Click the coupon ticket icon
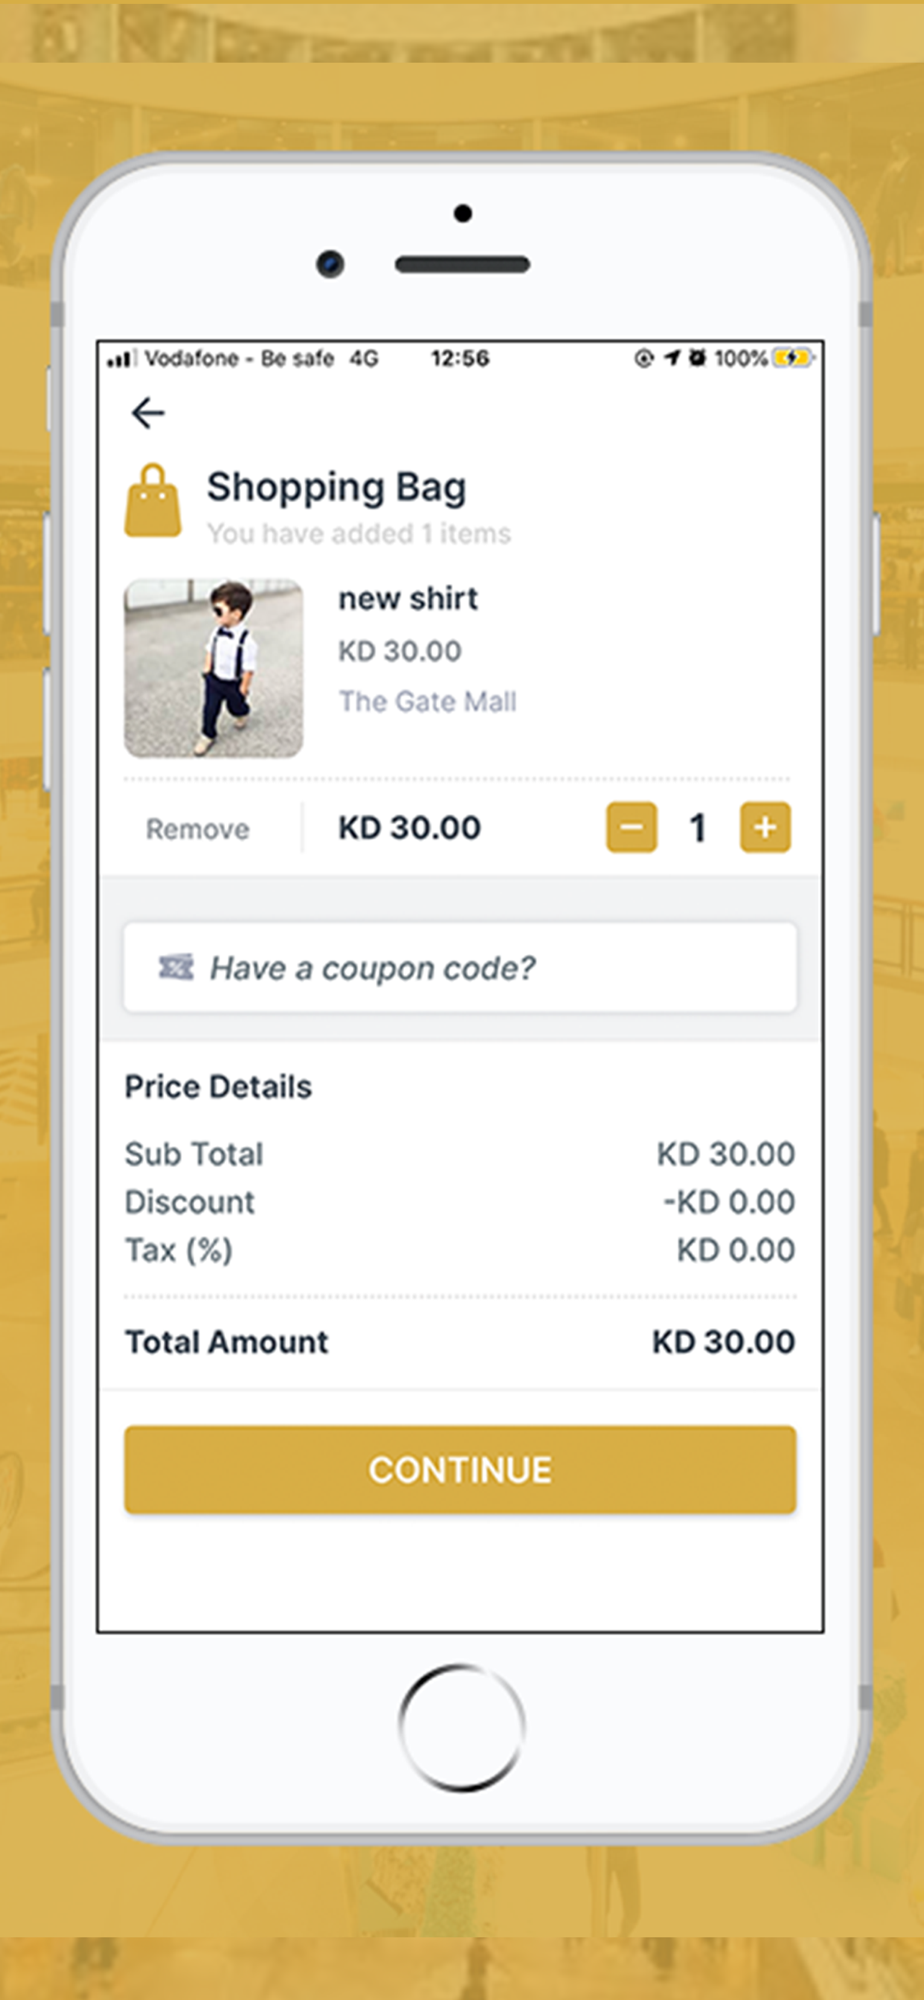This screenshot has width=924, height=2000. (x=176, y=967)
